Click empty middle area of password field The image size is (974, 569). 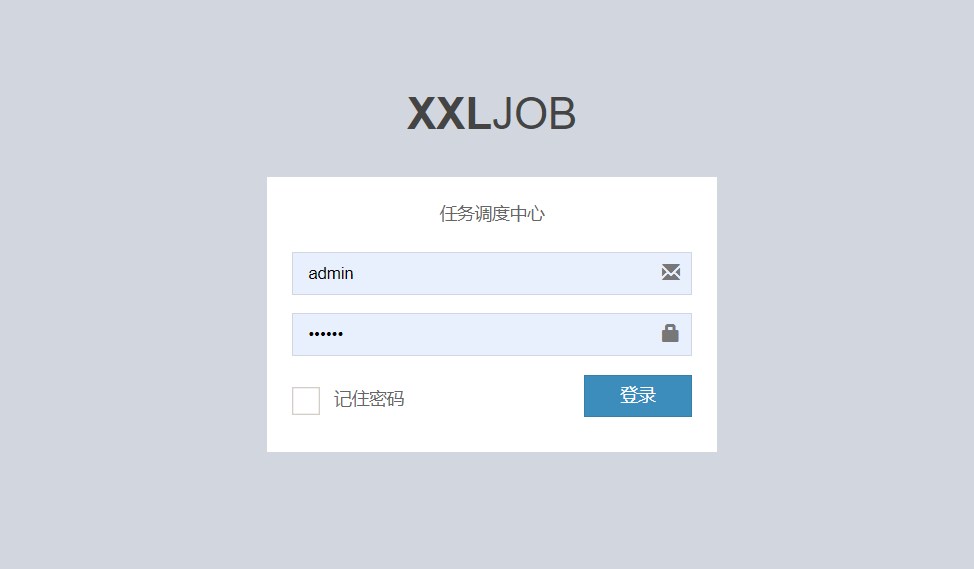[500, 334]
